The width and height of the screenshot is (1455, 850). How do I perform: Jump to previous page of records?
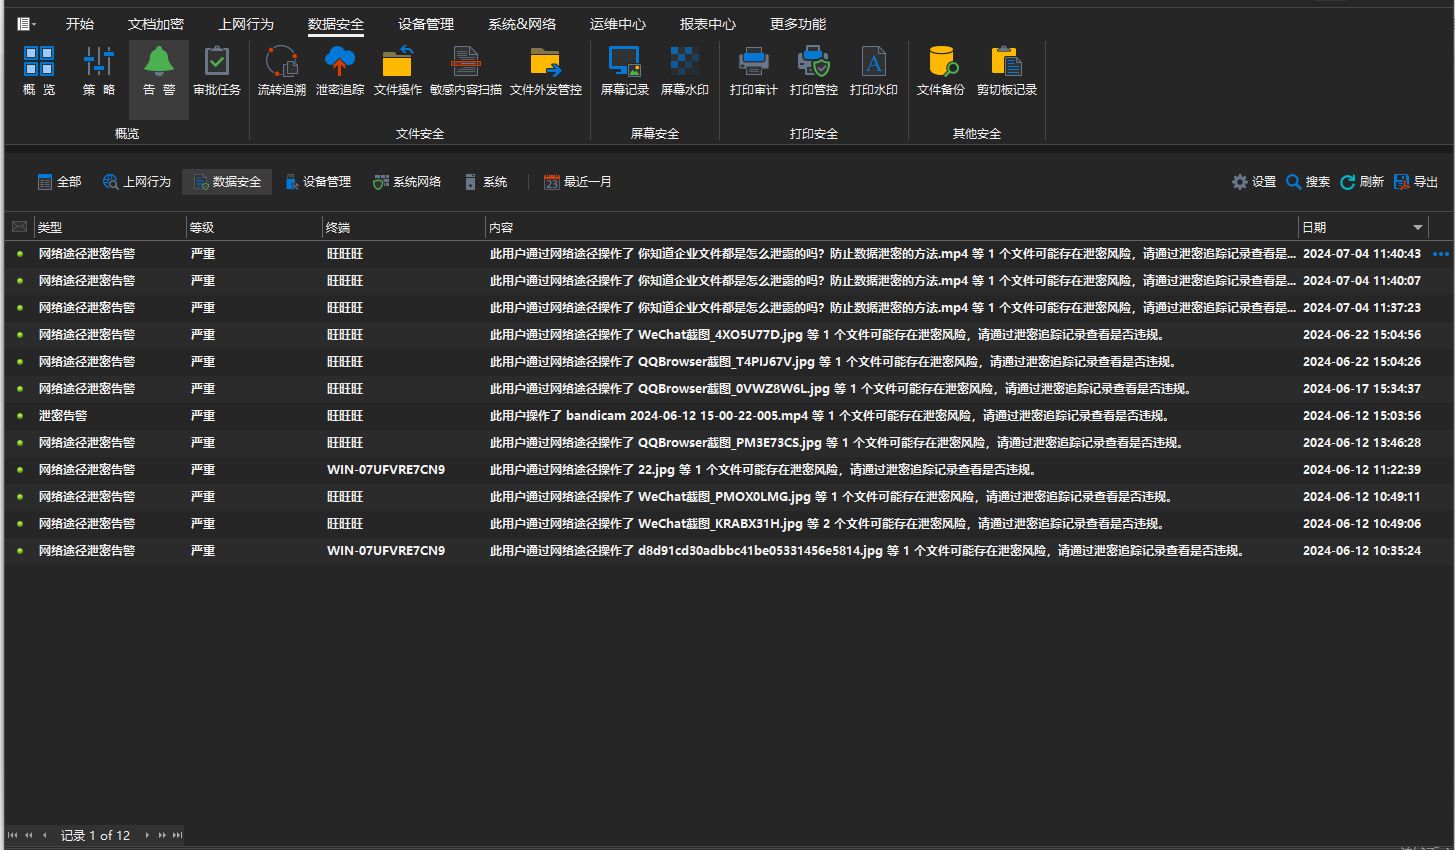(29, 835)
